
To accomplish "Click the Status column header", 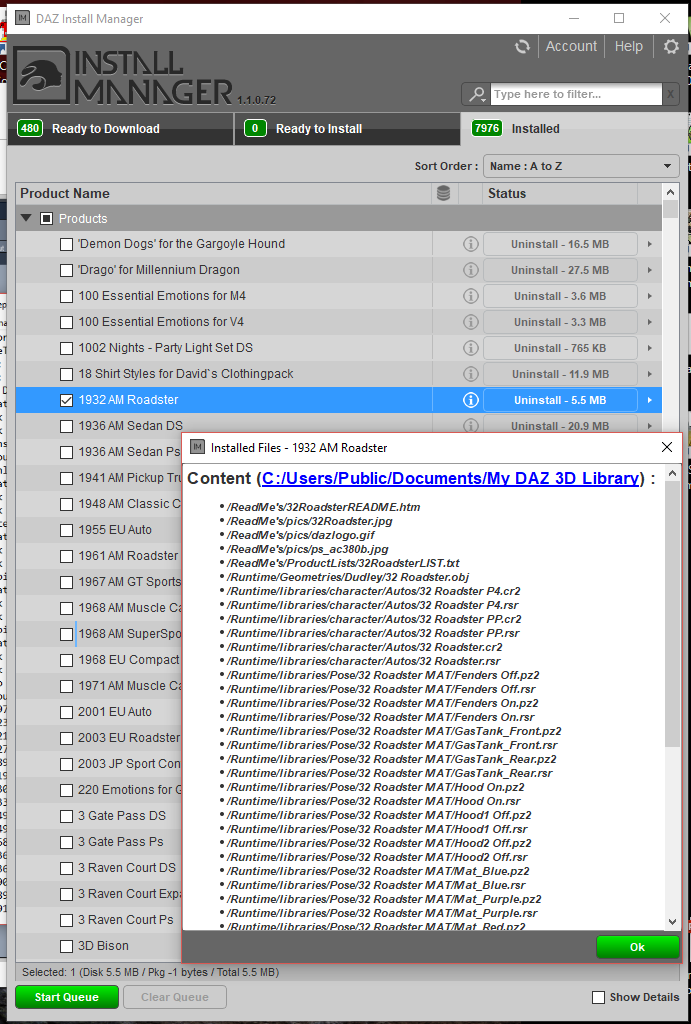I will [560, 193].
